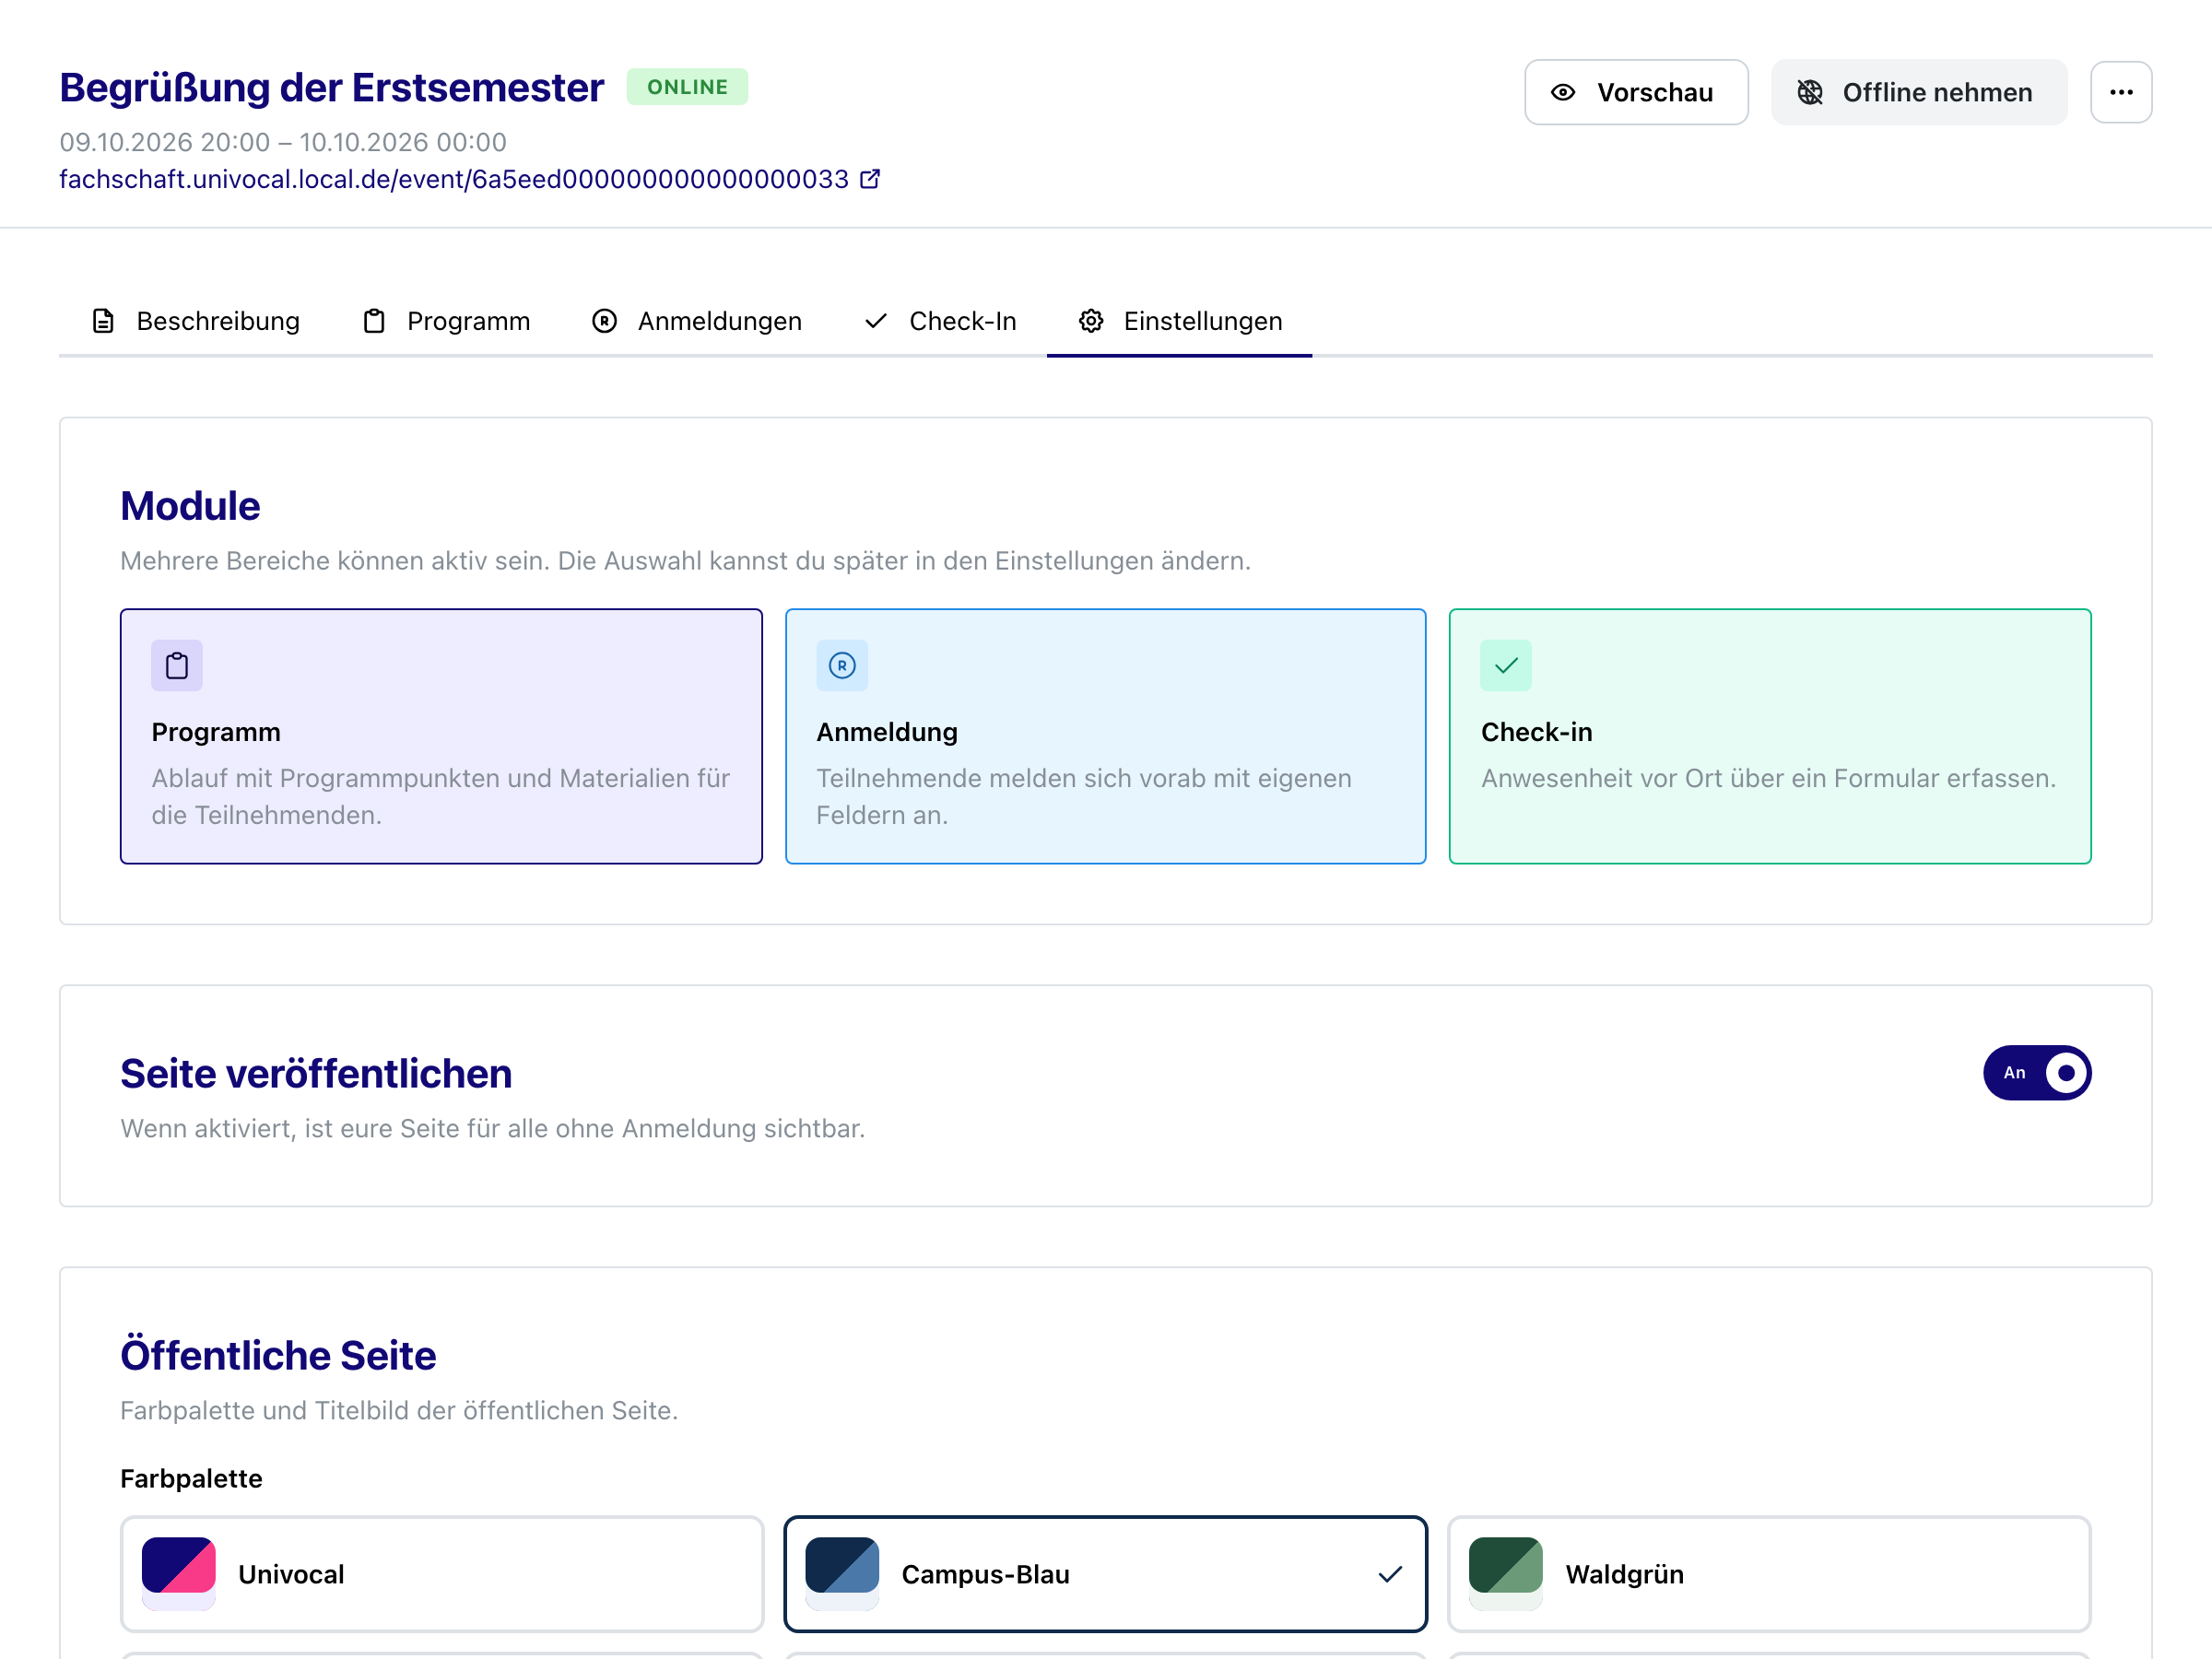Click the Seite veröffentlichen heading

pyautogui.click(x=316, y=1073)
